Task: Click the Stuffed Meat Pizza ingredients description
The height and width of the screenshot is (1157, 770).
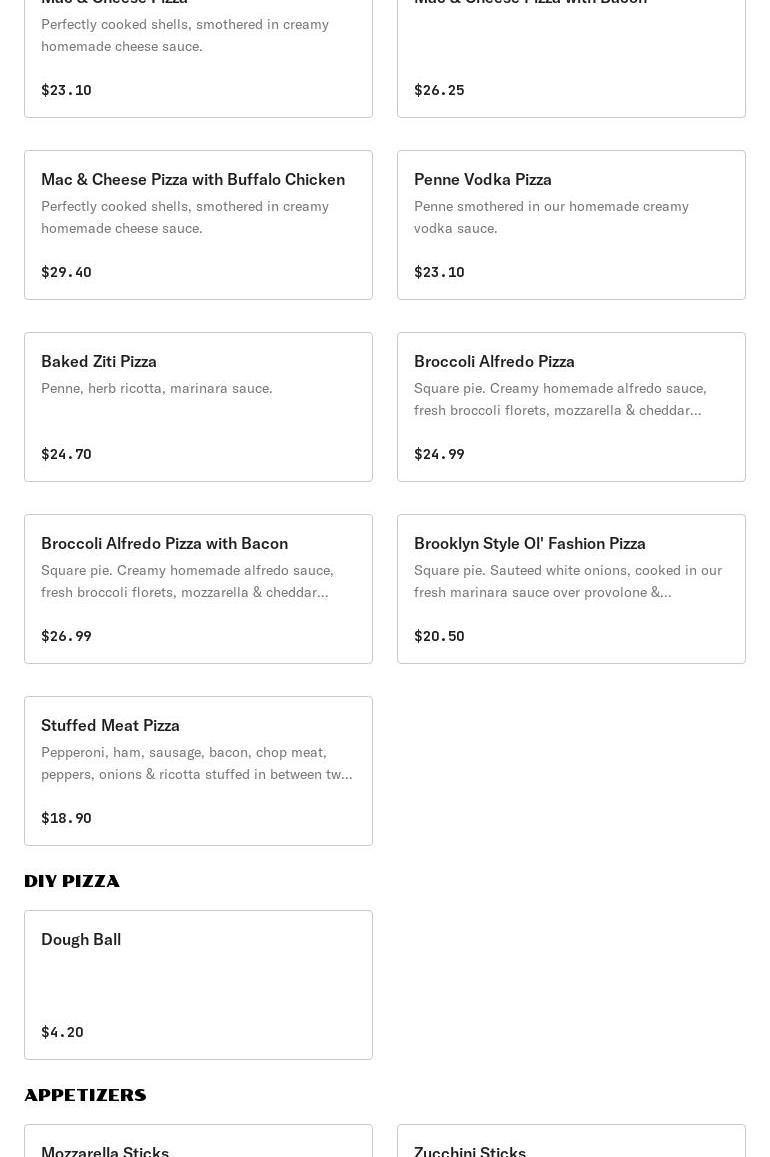Action: click(196, 763)
